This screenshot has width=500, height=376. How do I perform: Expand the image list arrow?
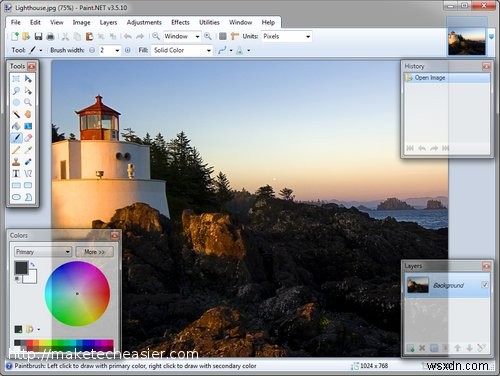491,37
